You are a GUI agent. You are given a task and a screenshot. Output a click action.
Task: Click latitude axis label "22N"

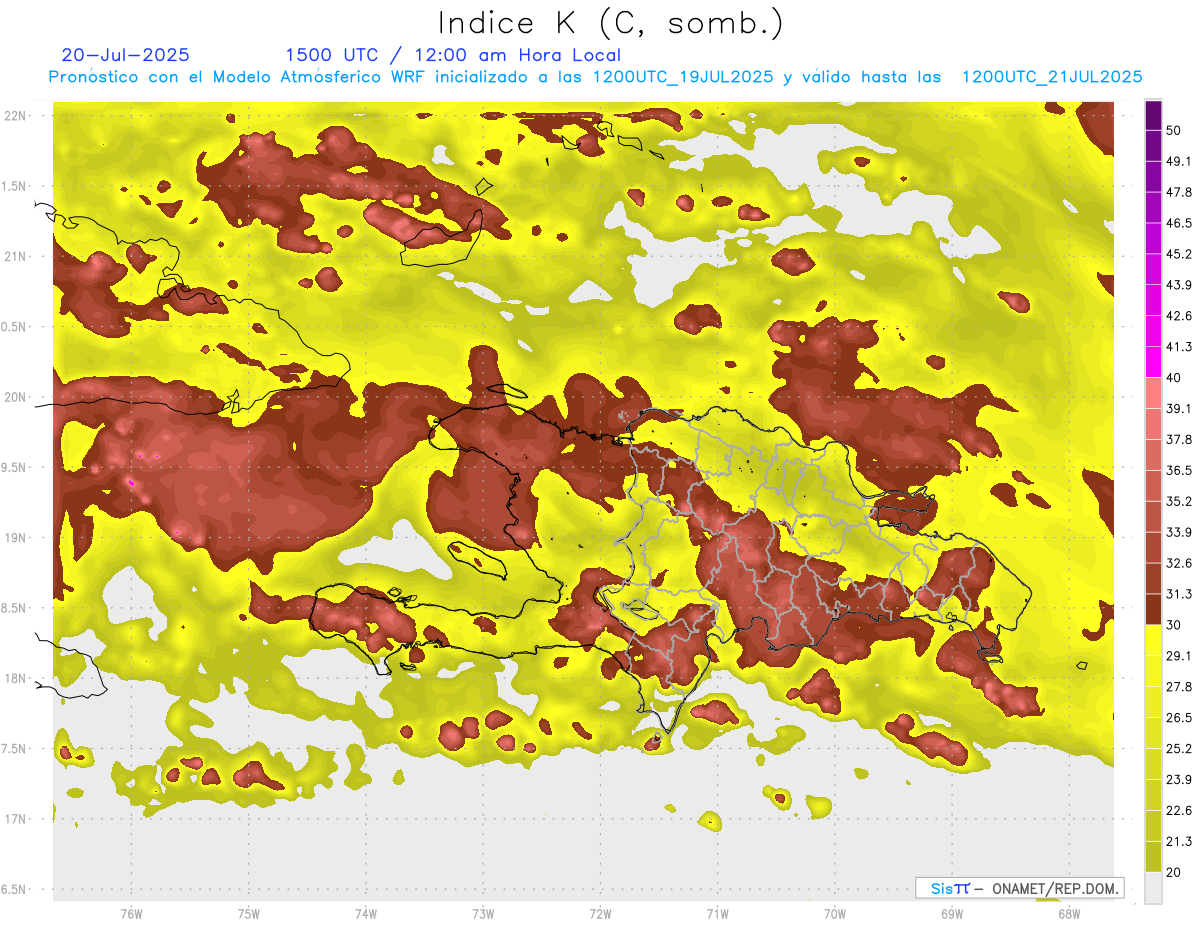click(17, 116)
